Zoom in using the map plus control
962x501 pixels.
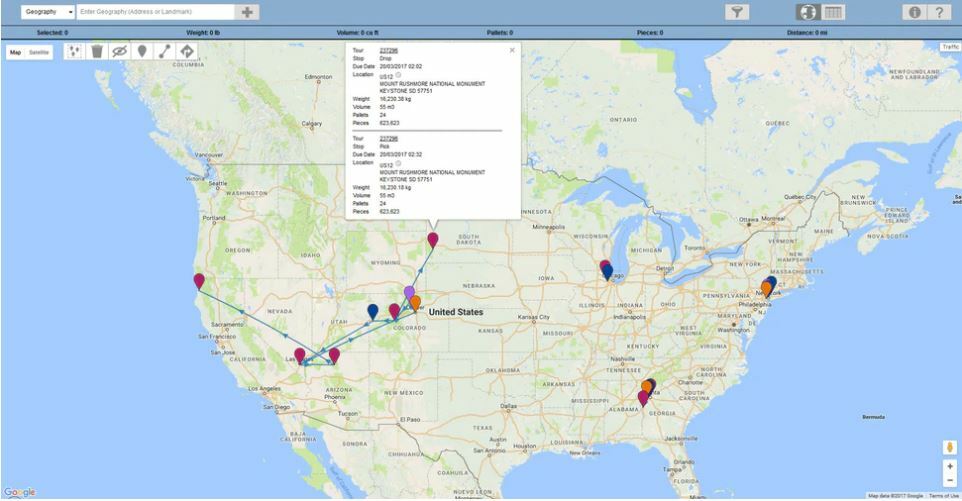point(950,466)
